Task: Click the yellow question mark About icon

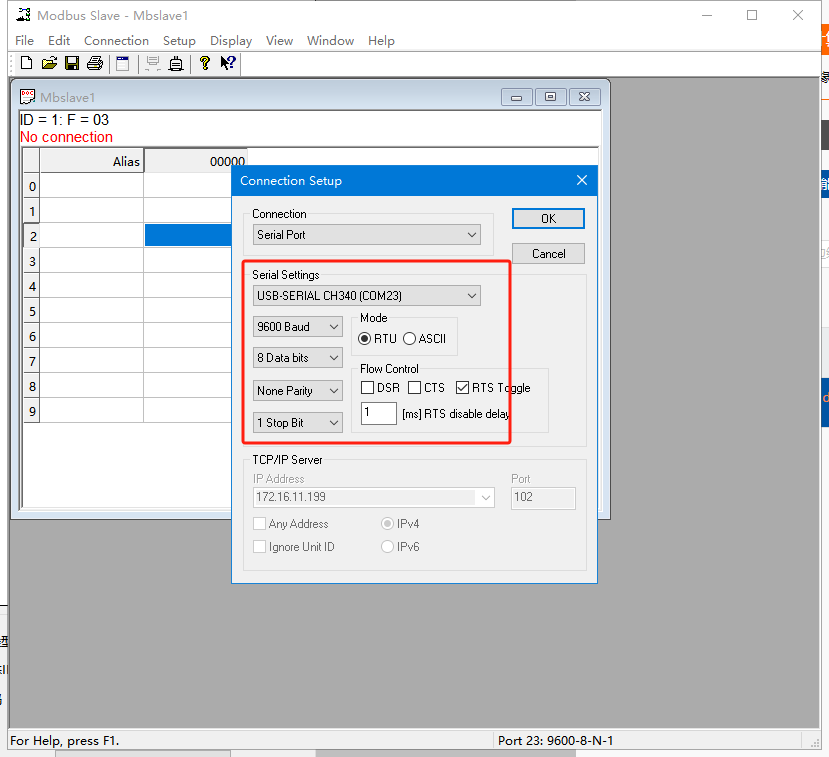Action: [x=205, y=64]
